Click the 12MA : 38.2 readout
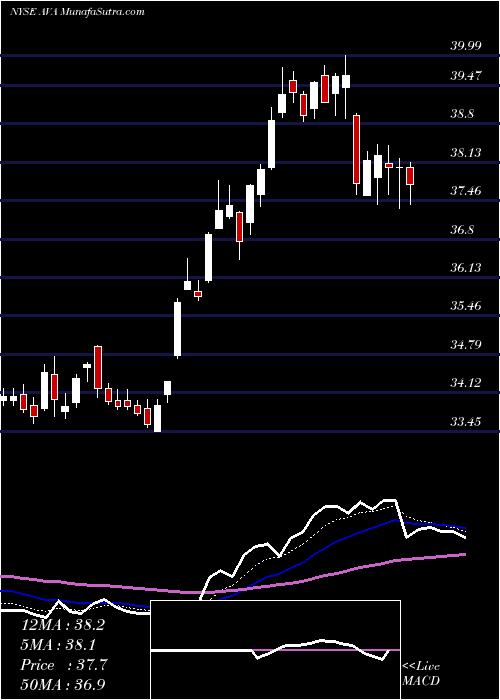The height and width of the screenshot is (700, 500). (63, 625)
